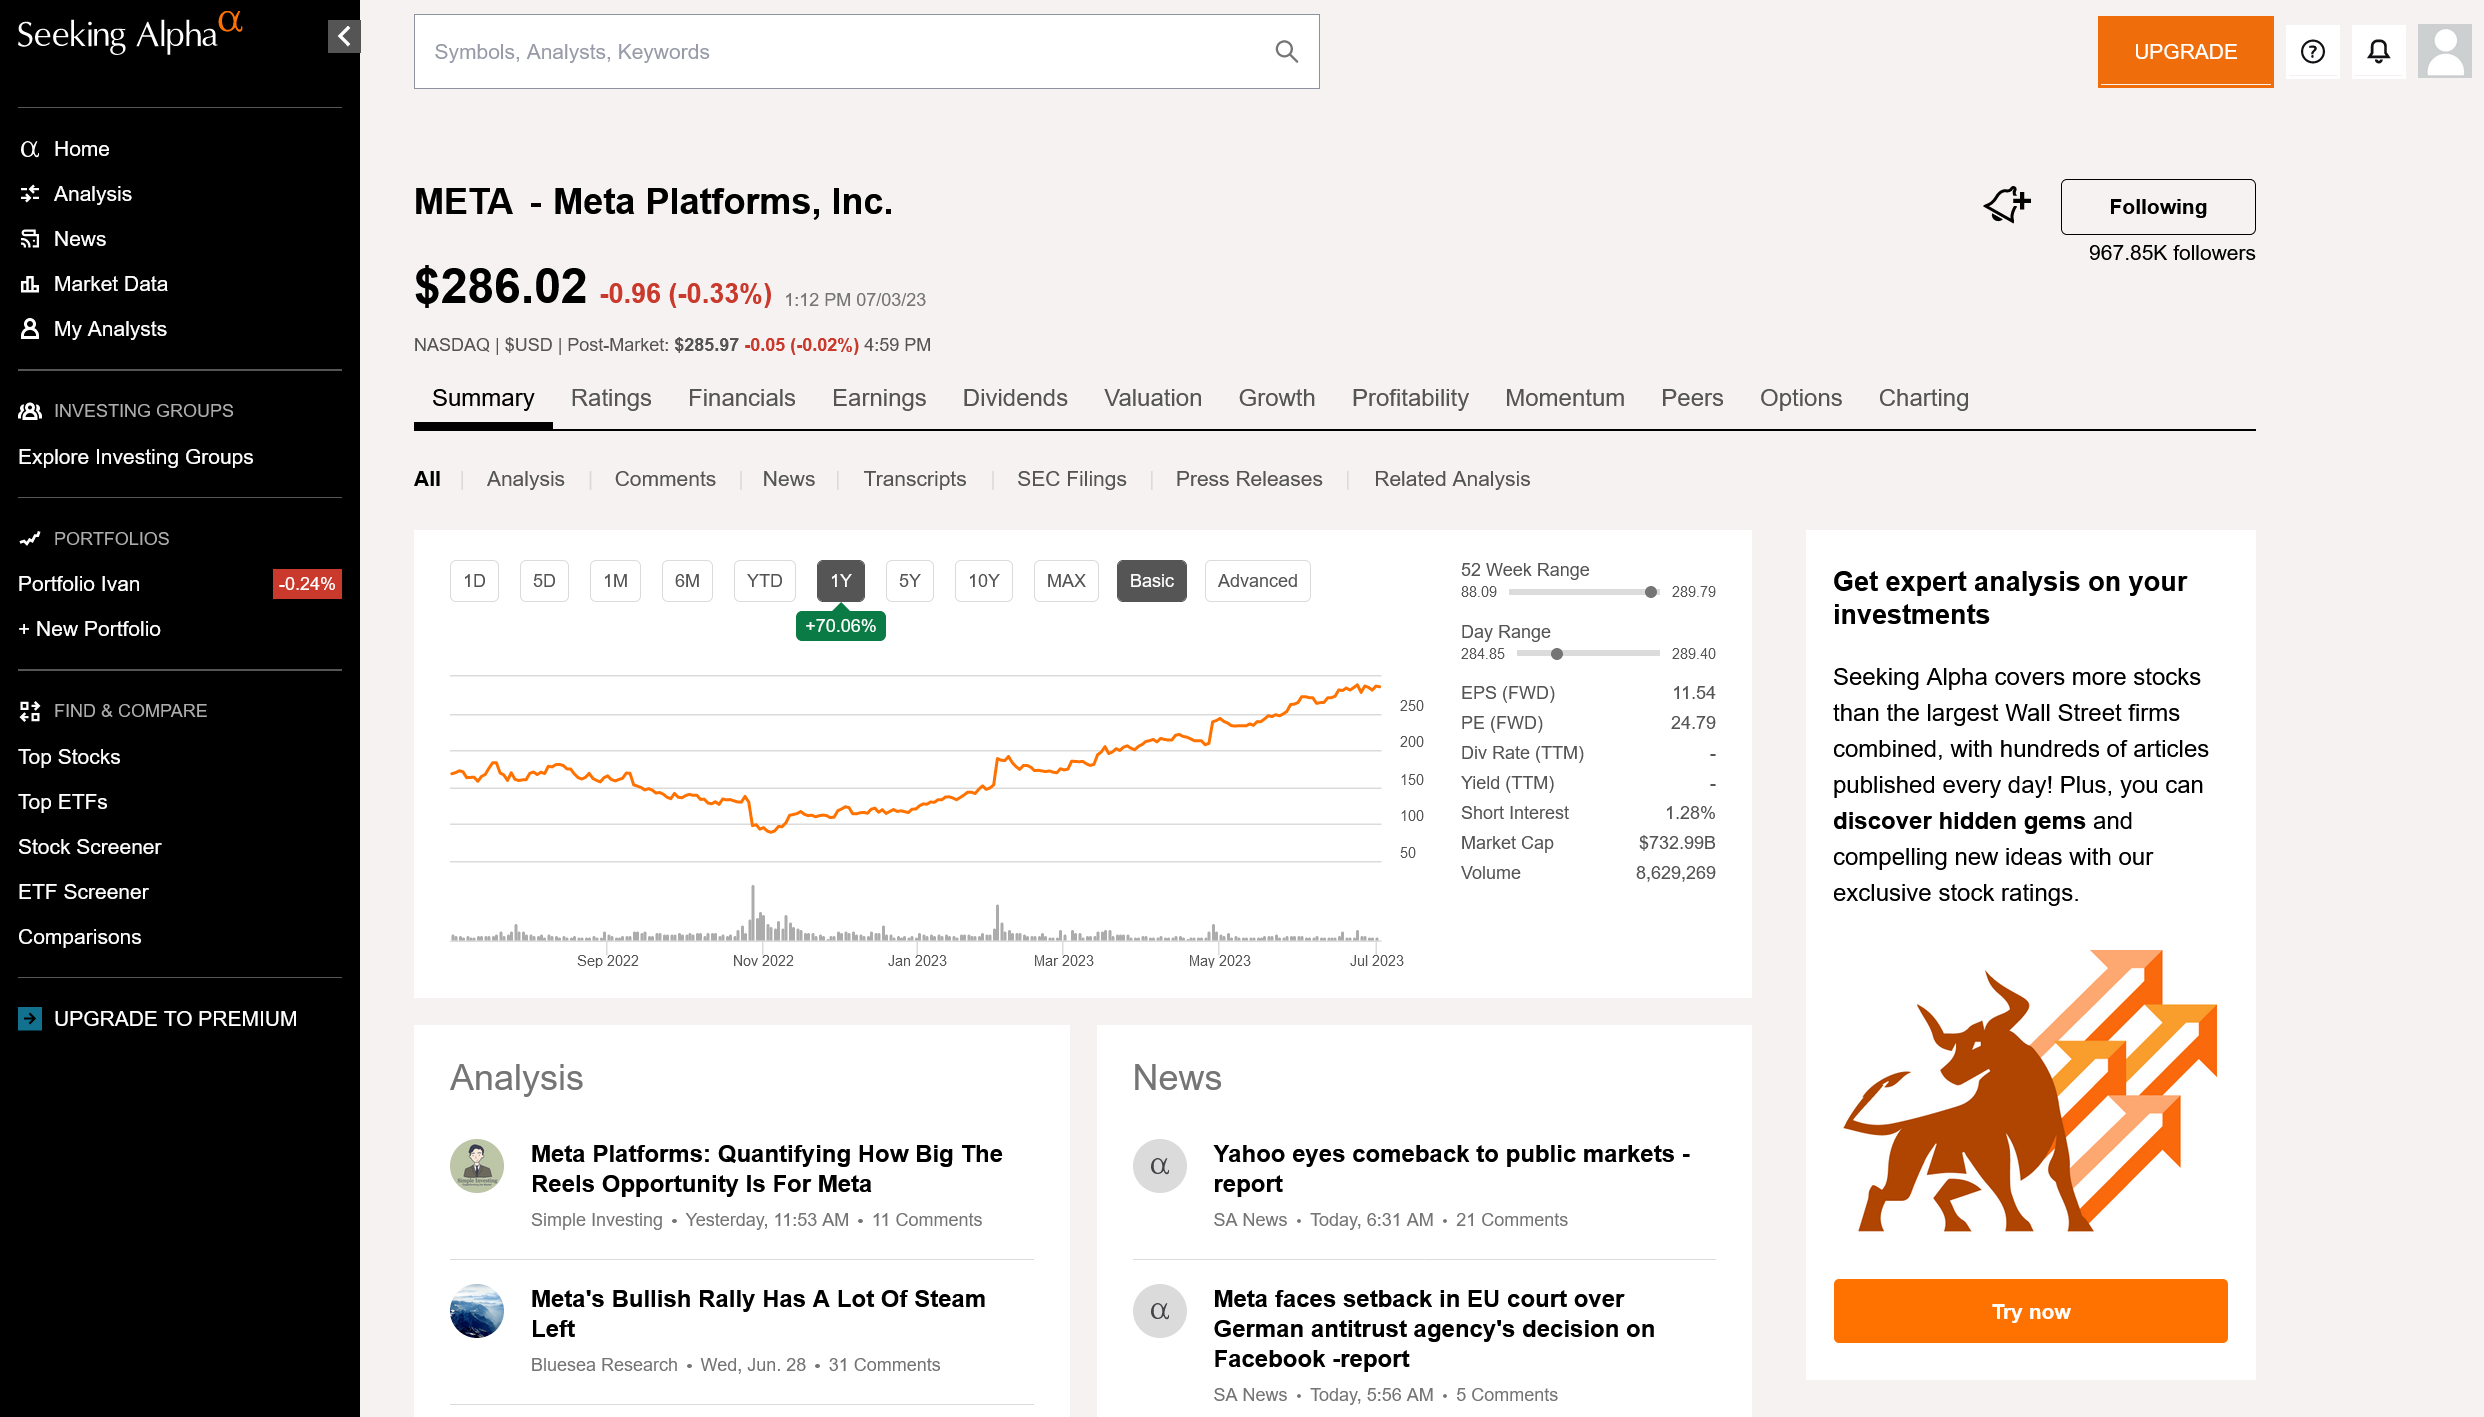Open the Simple Investing author avatar
Image resolution: width=2484 pixels, height=1417 pixels.
point(477,1166)
